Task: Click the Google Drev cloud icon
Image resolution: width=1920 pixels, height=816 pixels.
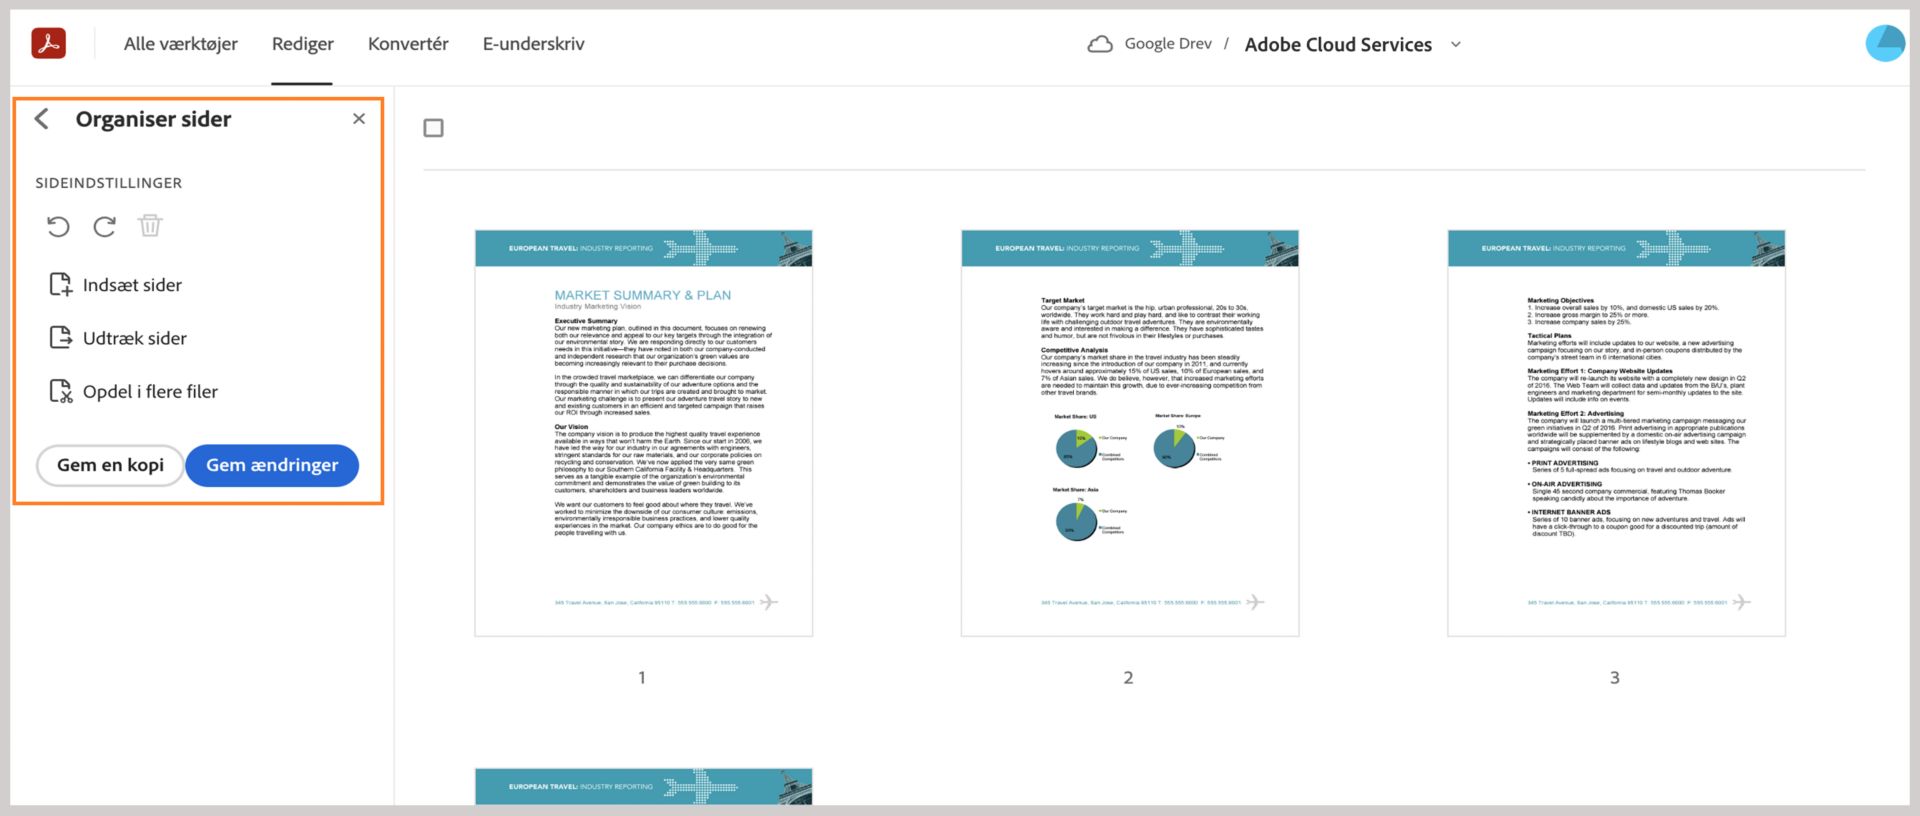Action: pos(1100,44)
